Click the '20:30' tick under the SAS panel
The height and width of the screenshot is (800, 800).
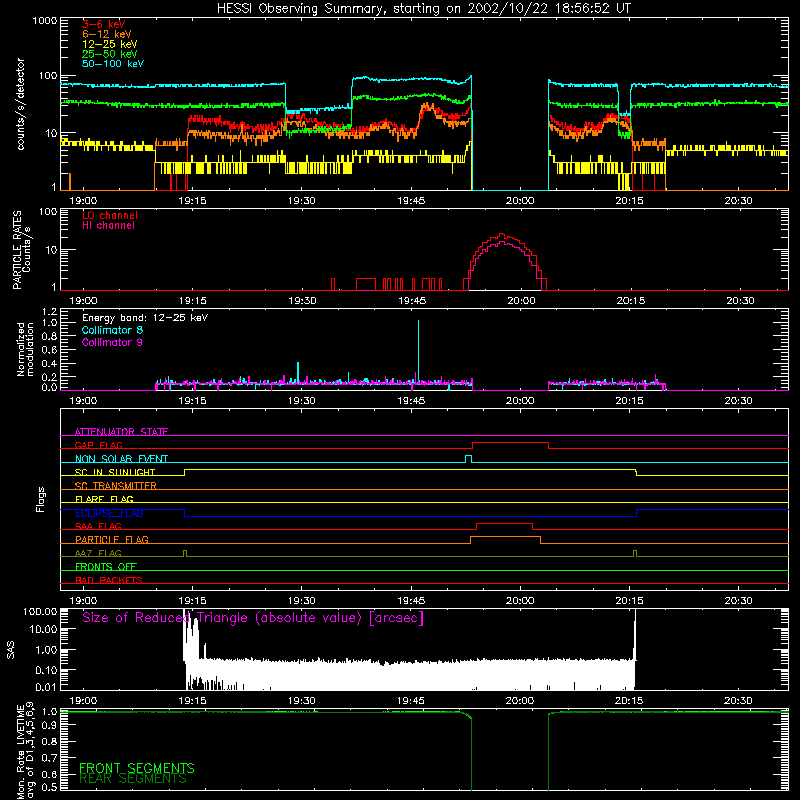point(738,701)
